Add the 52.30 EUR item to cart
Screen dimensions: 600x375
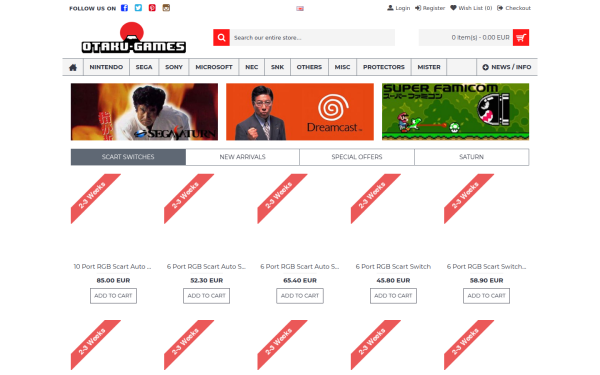[207, 296]
